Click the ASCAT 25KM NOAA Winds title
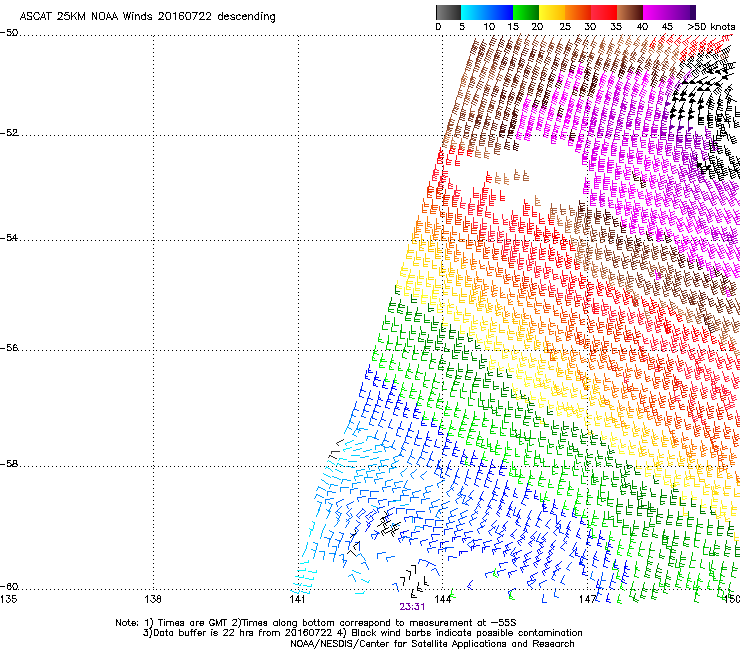The height and width of the screenshot is (650, 740). (147, 16)
